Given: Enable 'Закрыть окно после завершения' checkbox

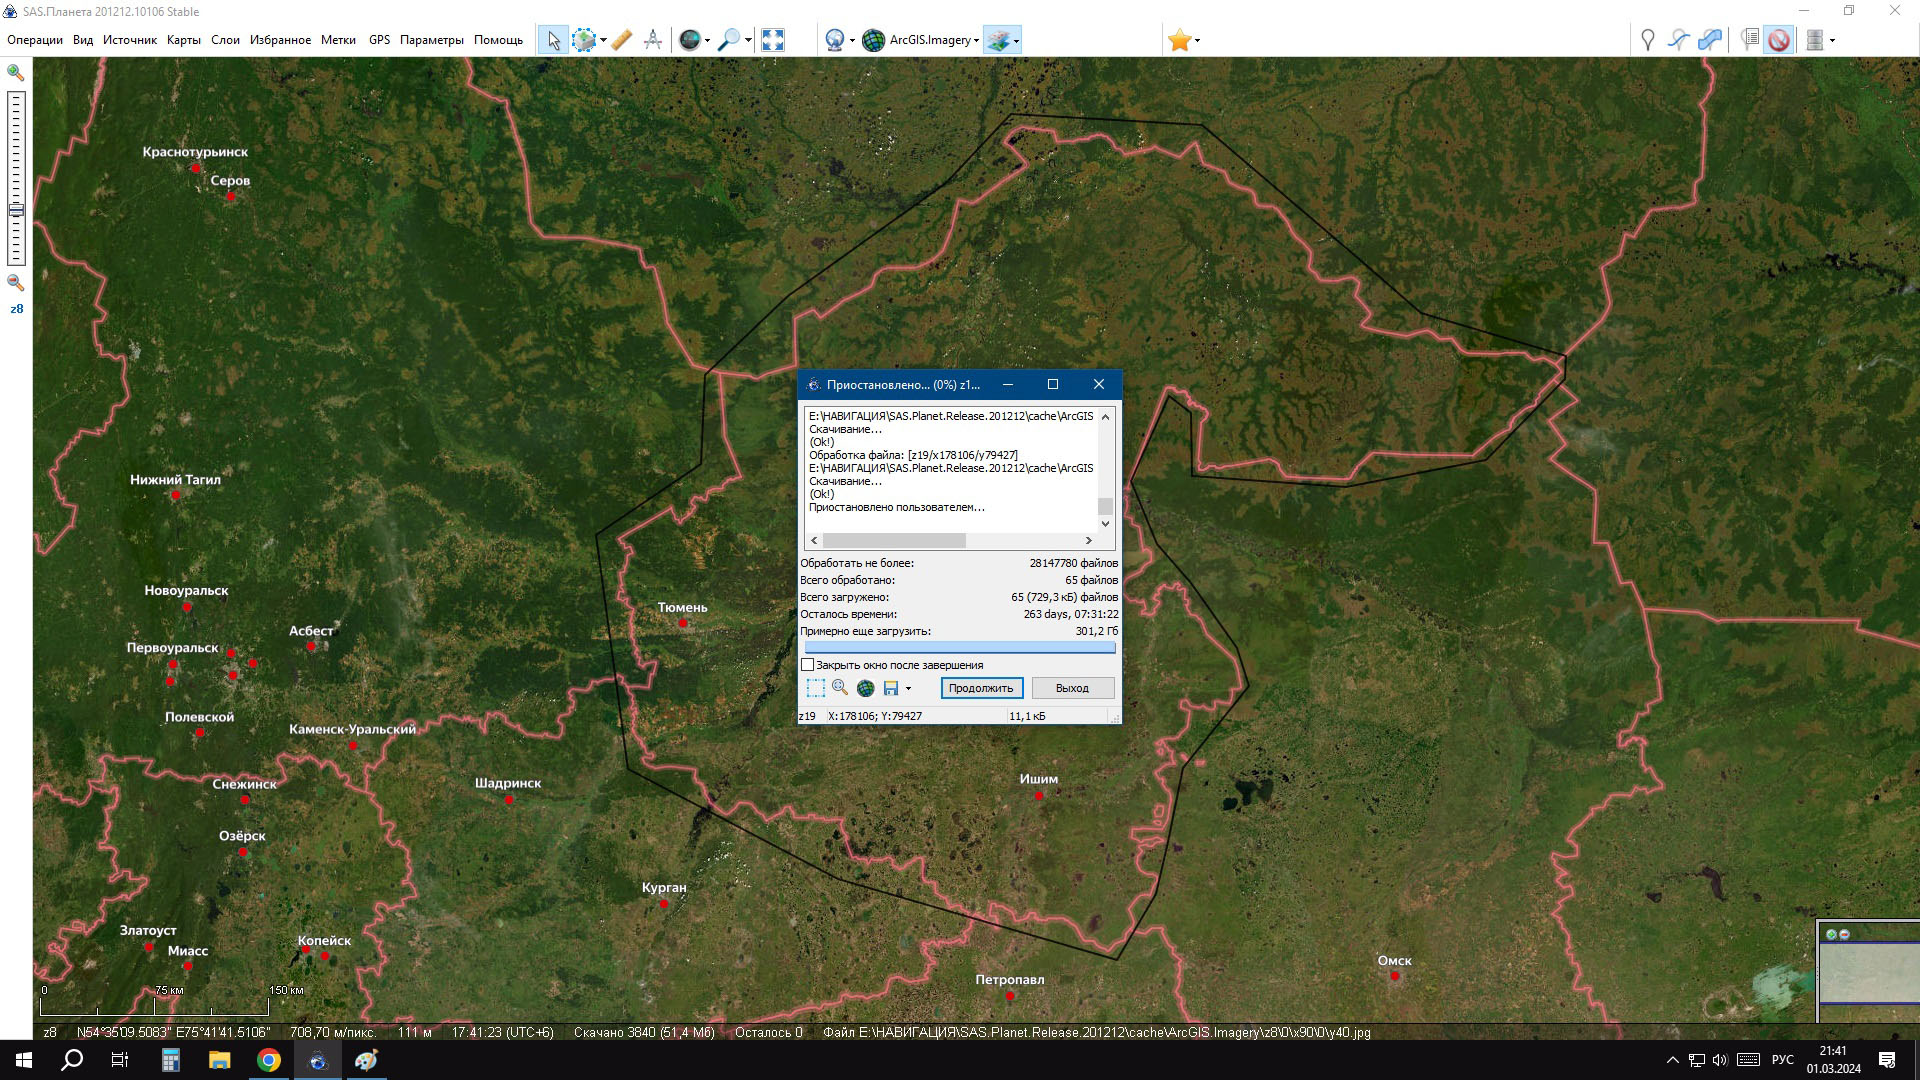Looking at the screenshot, I should 808,665.
